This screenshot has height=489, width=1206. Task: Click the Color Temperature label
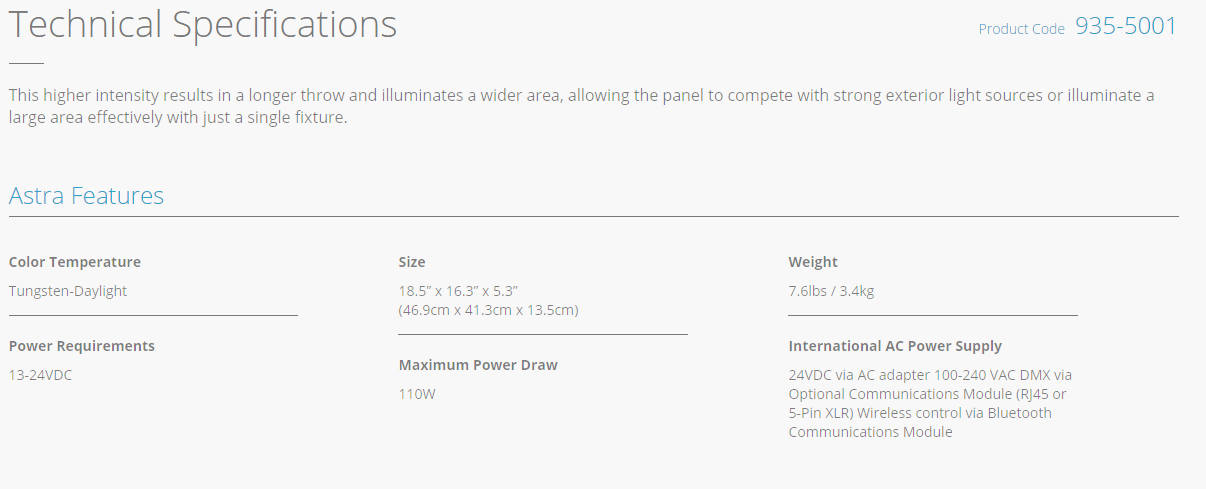[x=75, y=262]
